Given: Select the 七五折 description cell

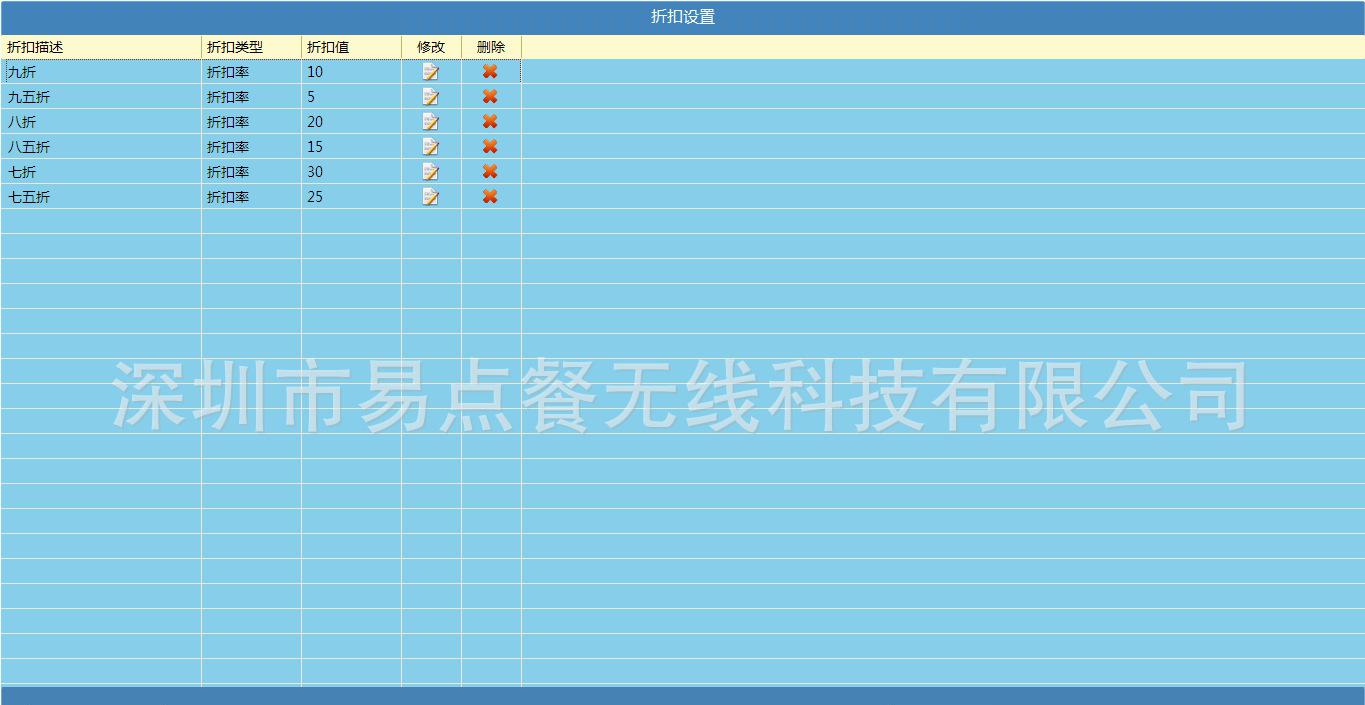Looking at the screenshot, I should (101, 197).
